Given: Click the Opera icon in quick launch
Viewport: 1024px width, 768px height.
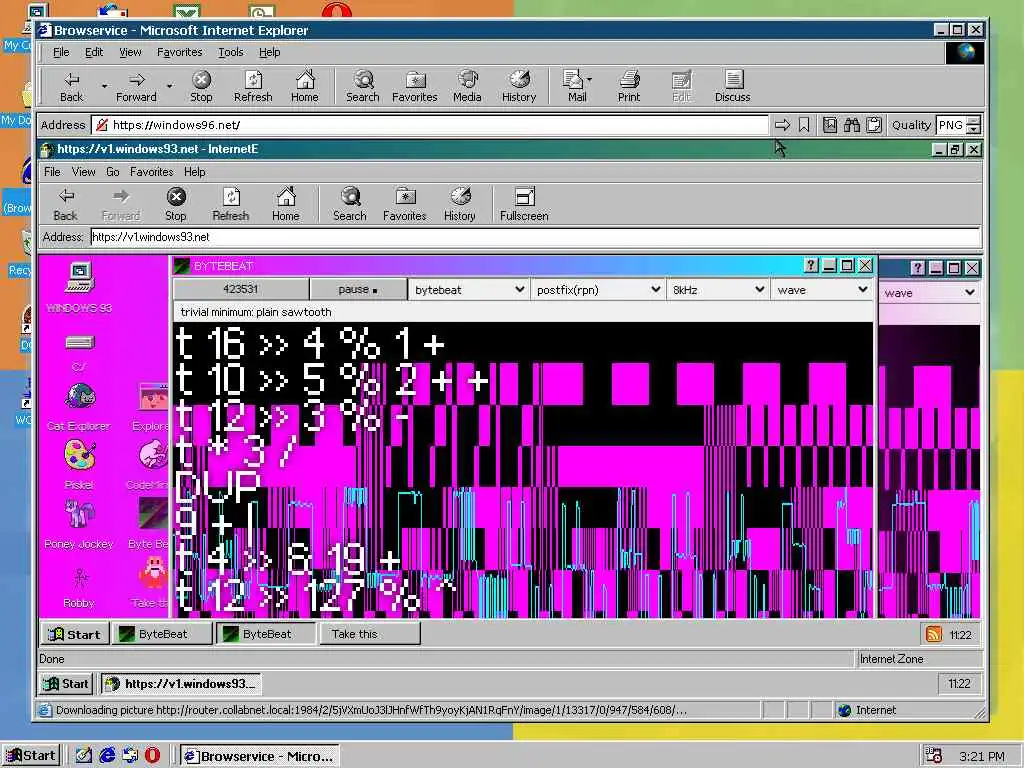Looking at the screenshot, I should tap(153, 756).
